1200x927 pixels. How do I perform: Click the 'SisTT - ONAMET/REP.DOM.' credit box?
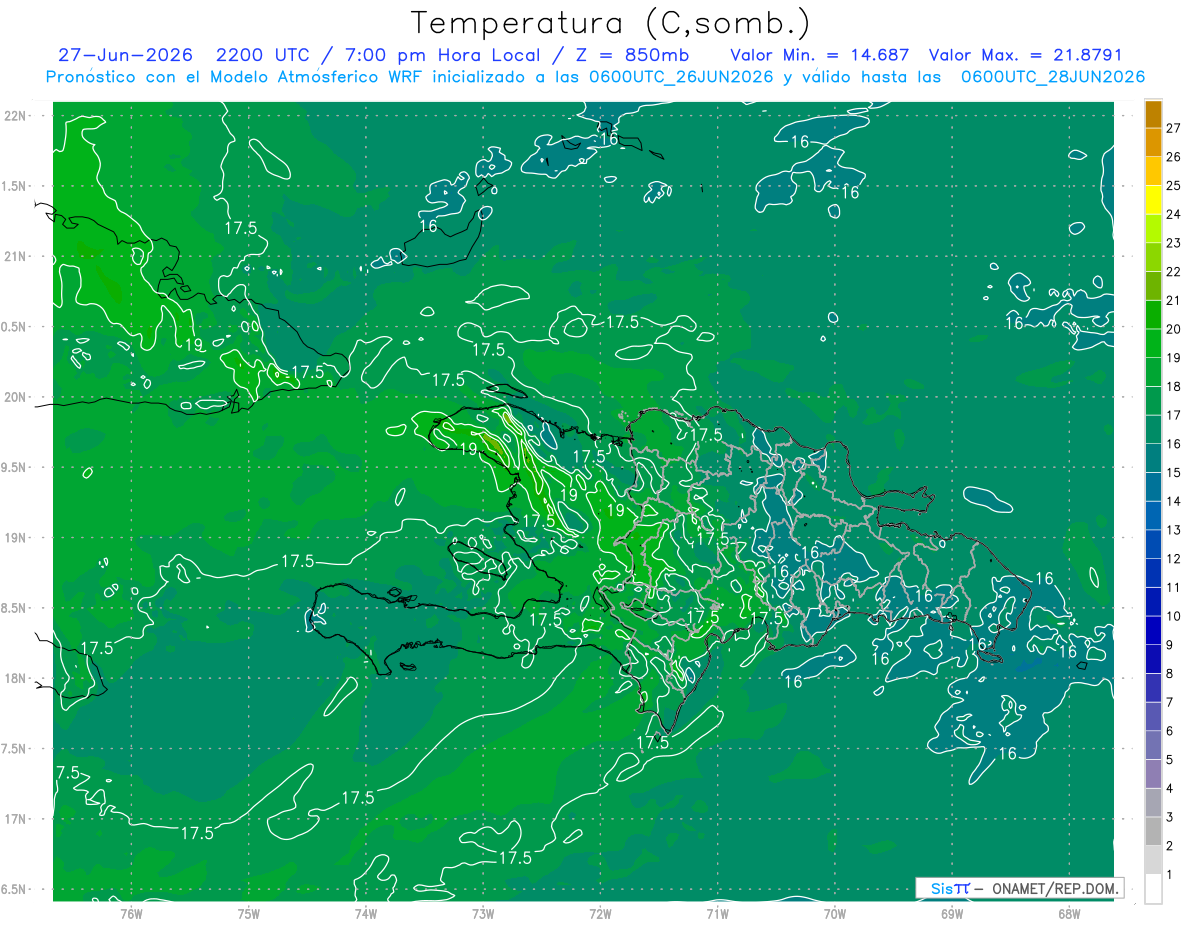pos(1019,888)
